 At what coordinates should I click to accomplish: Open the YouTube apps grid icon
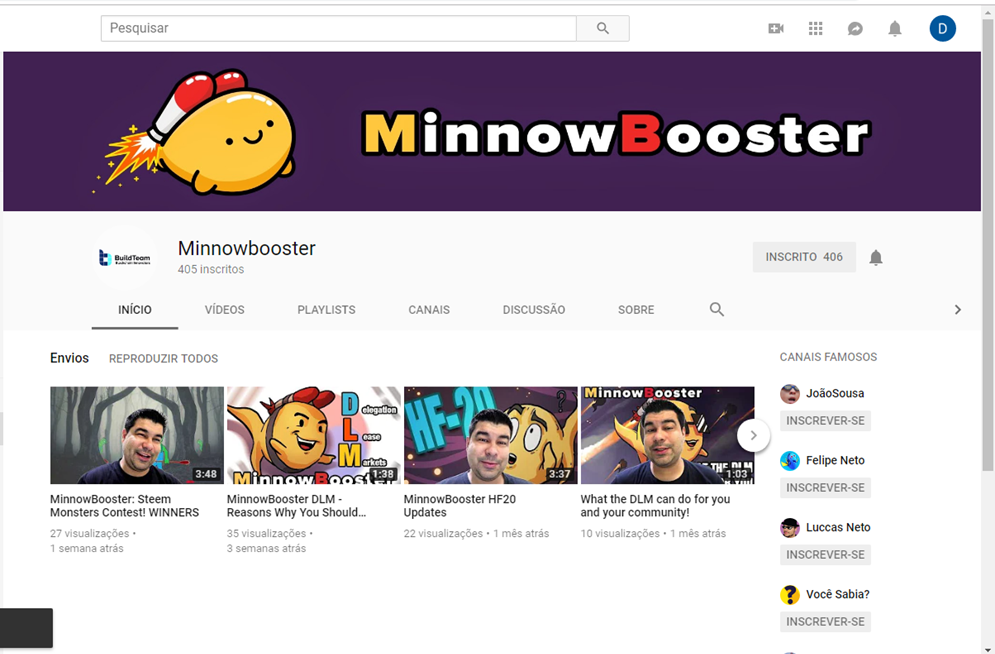pyautogui.click(x=815, y=29)
